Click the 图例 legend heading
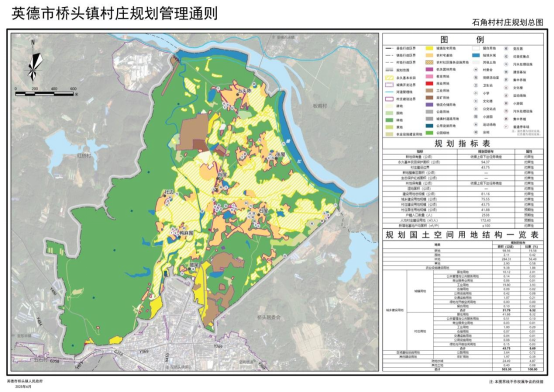 [x=462, y=39]
